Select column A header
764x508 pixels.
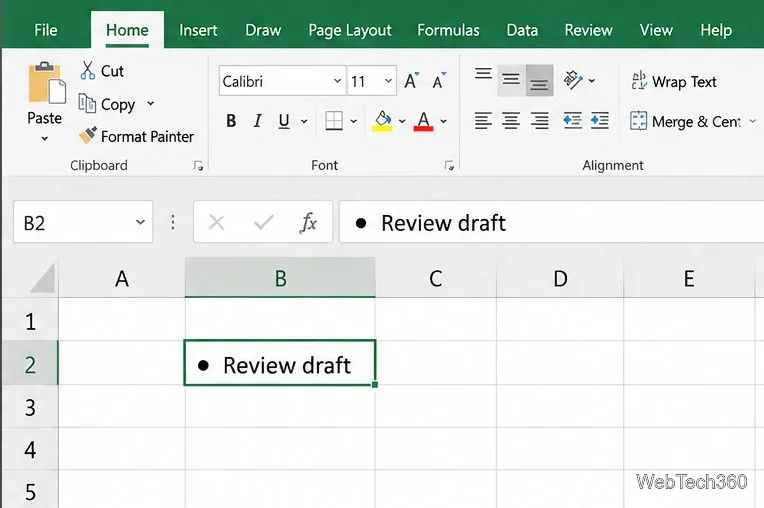click(122, 279)
